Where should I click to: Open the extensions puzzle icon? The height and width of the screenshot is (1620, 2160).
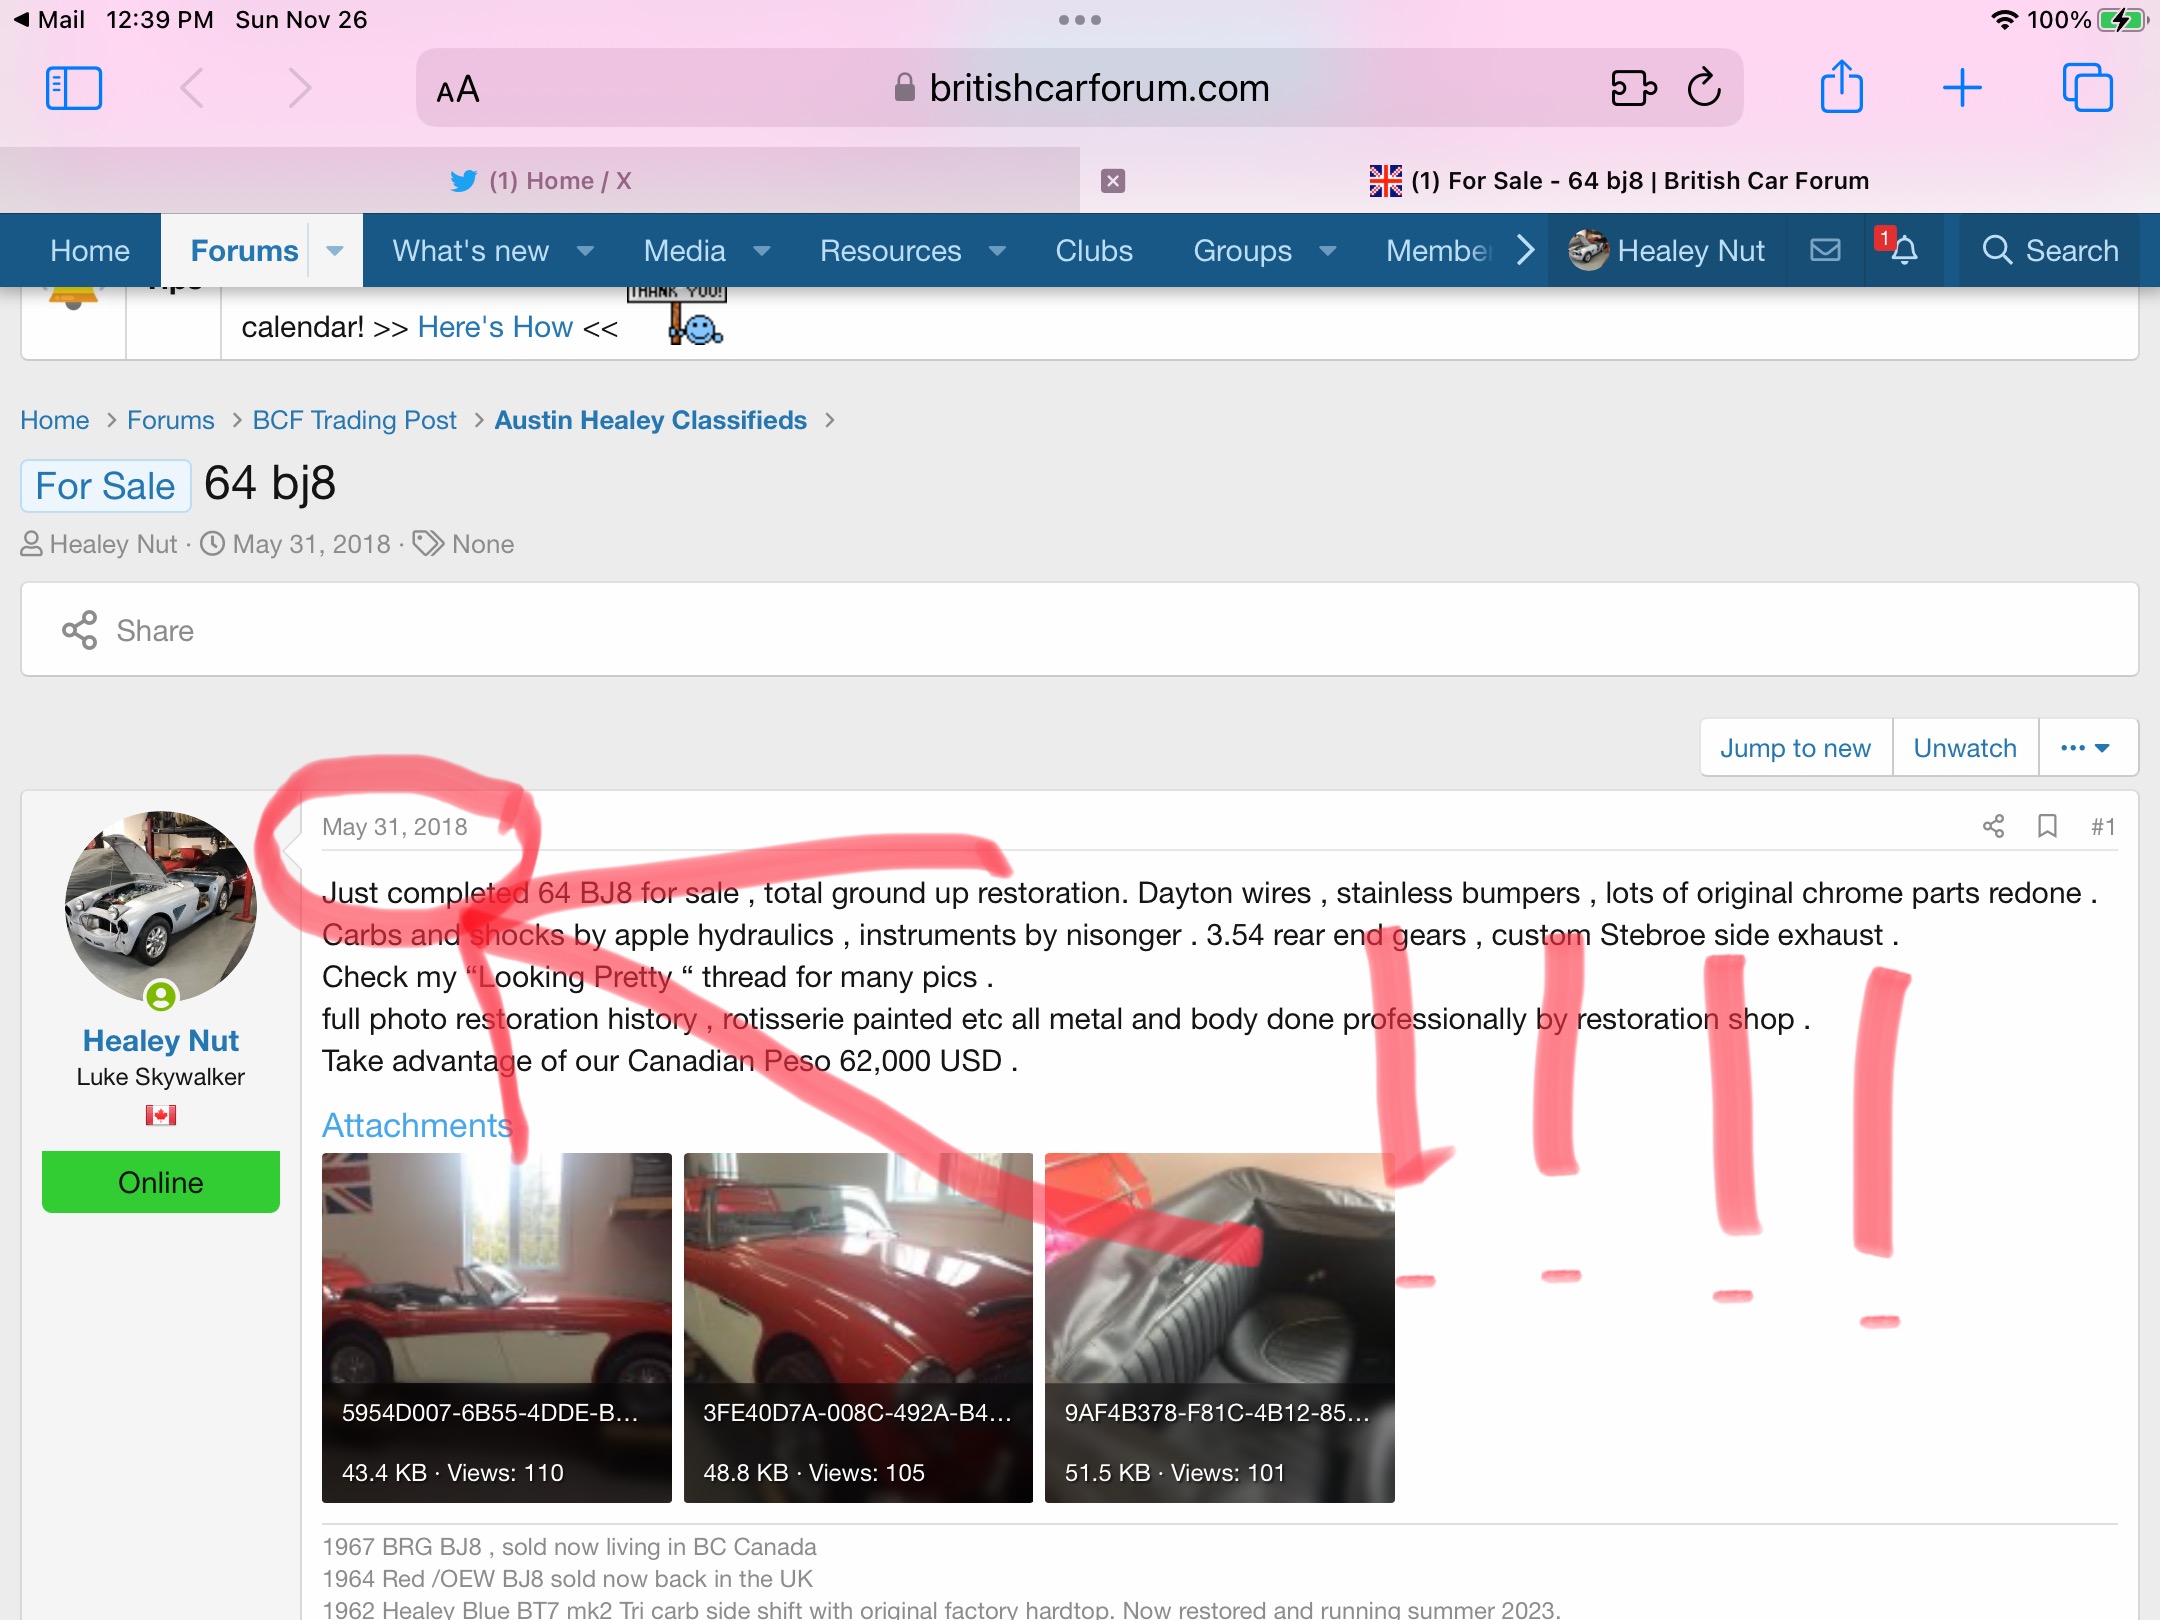(1633, 88)
